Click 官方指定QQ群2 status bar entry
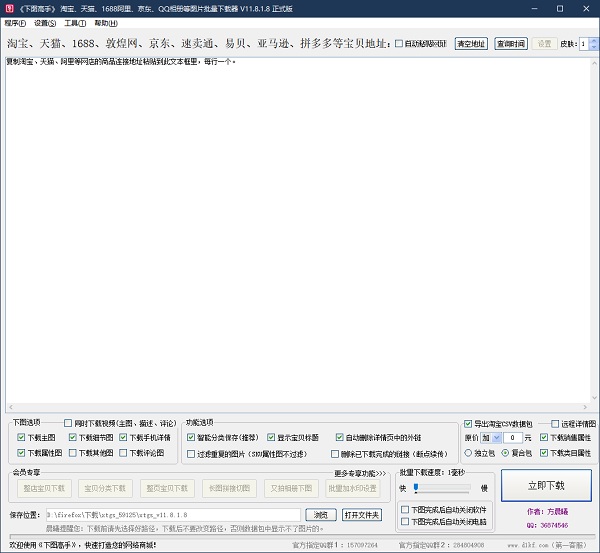Screen dimensions: 600x553 click(442, 545)
